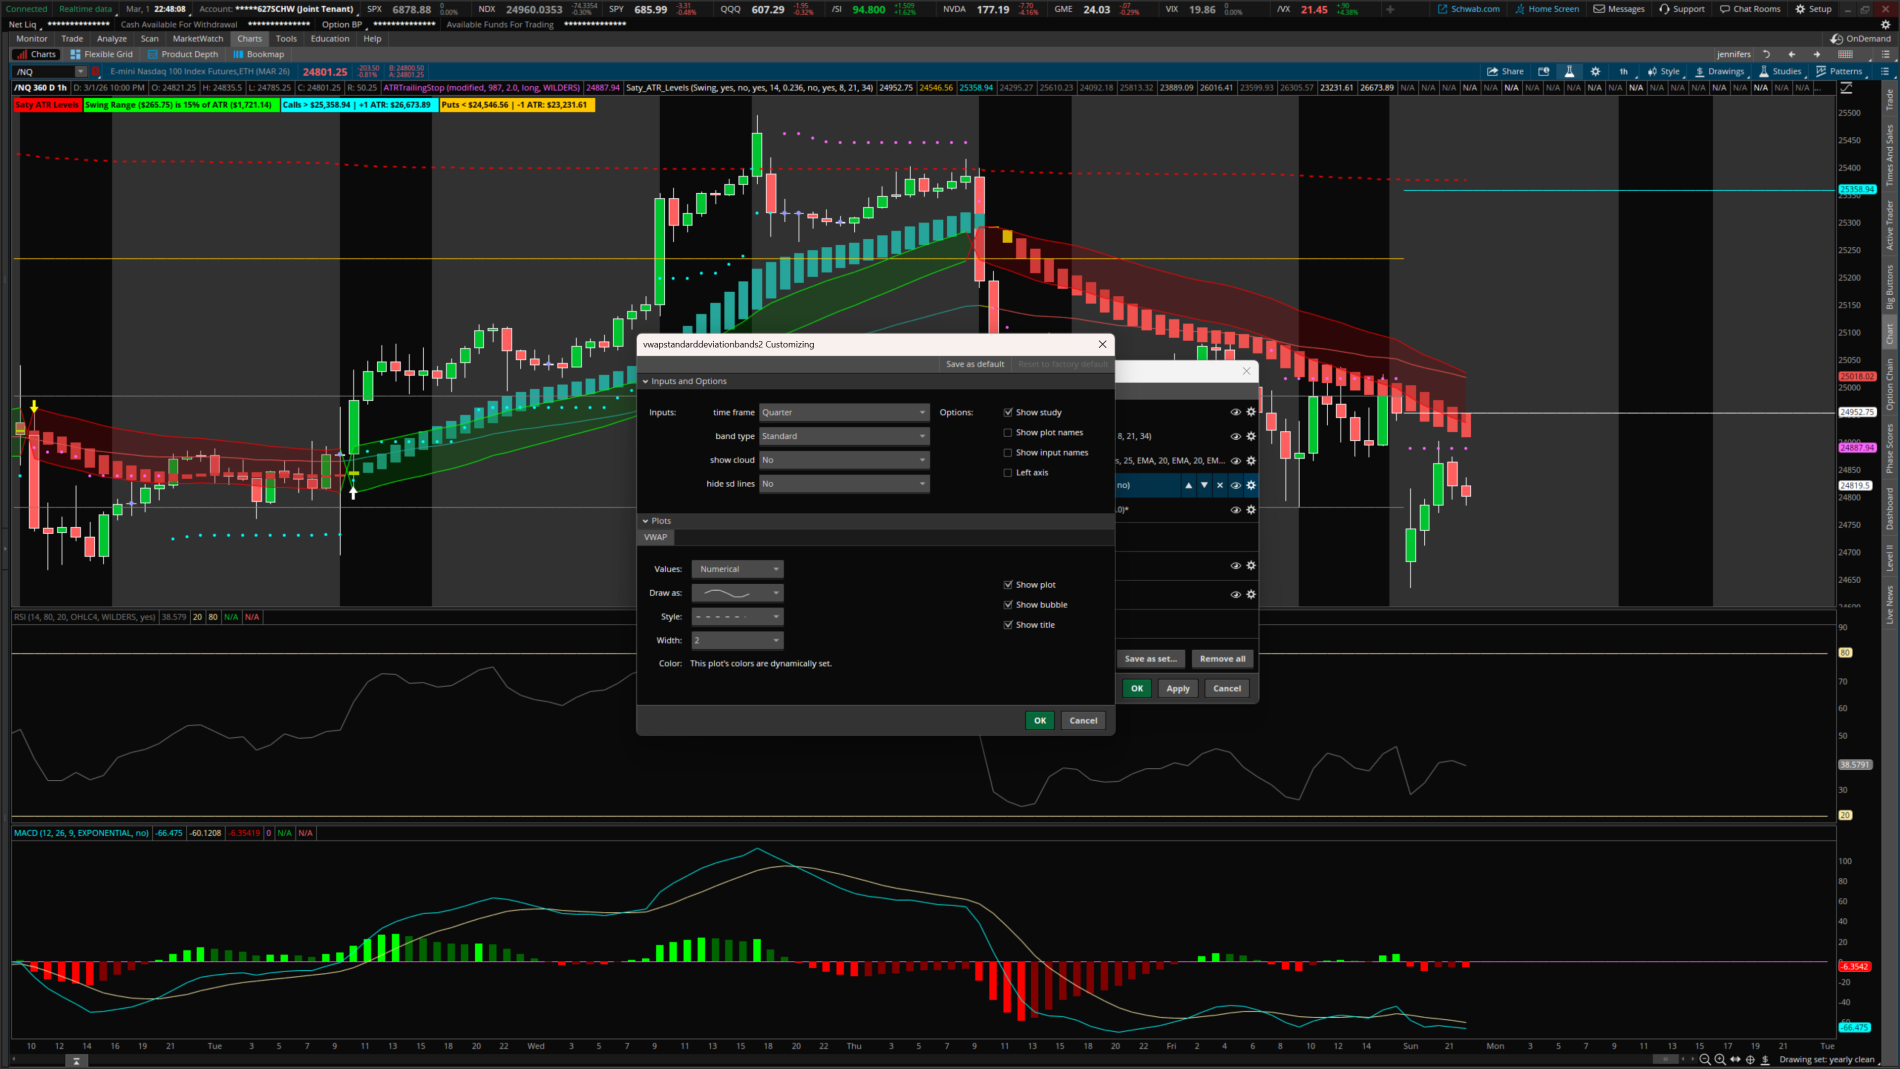Image resolution: width=1900 pixels, height=1069 pixels.
Task: Collapse the Inputs and Options section
Action: click(646, 381)
